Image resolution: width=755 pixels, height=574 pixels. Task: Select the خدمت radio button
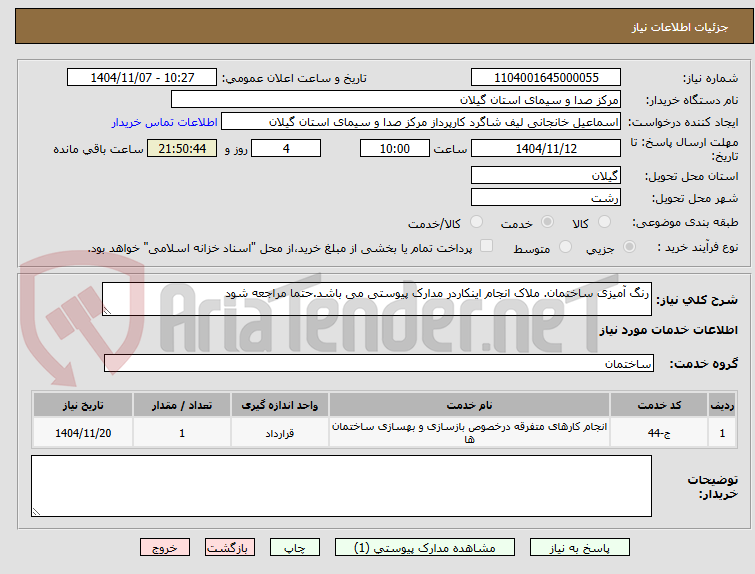[x=547, y=222]
